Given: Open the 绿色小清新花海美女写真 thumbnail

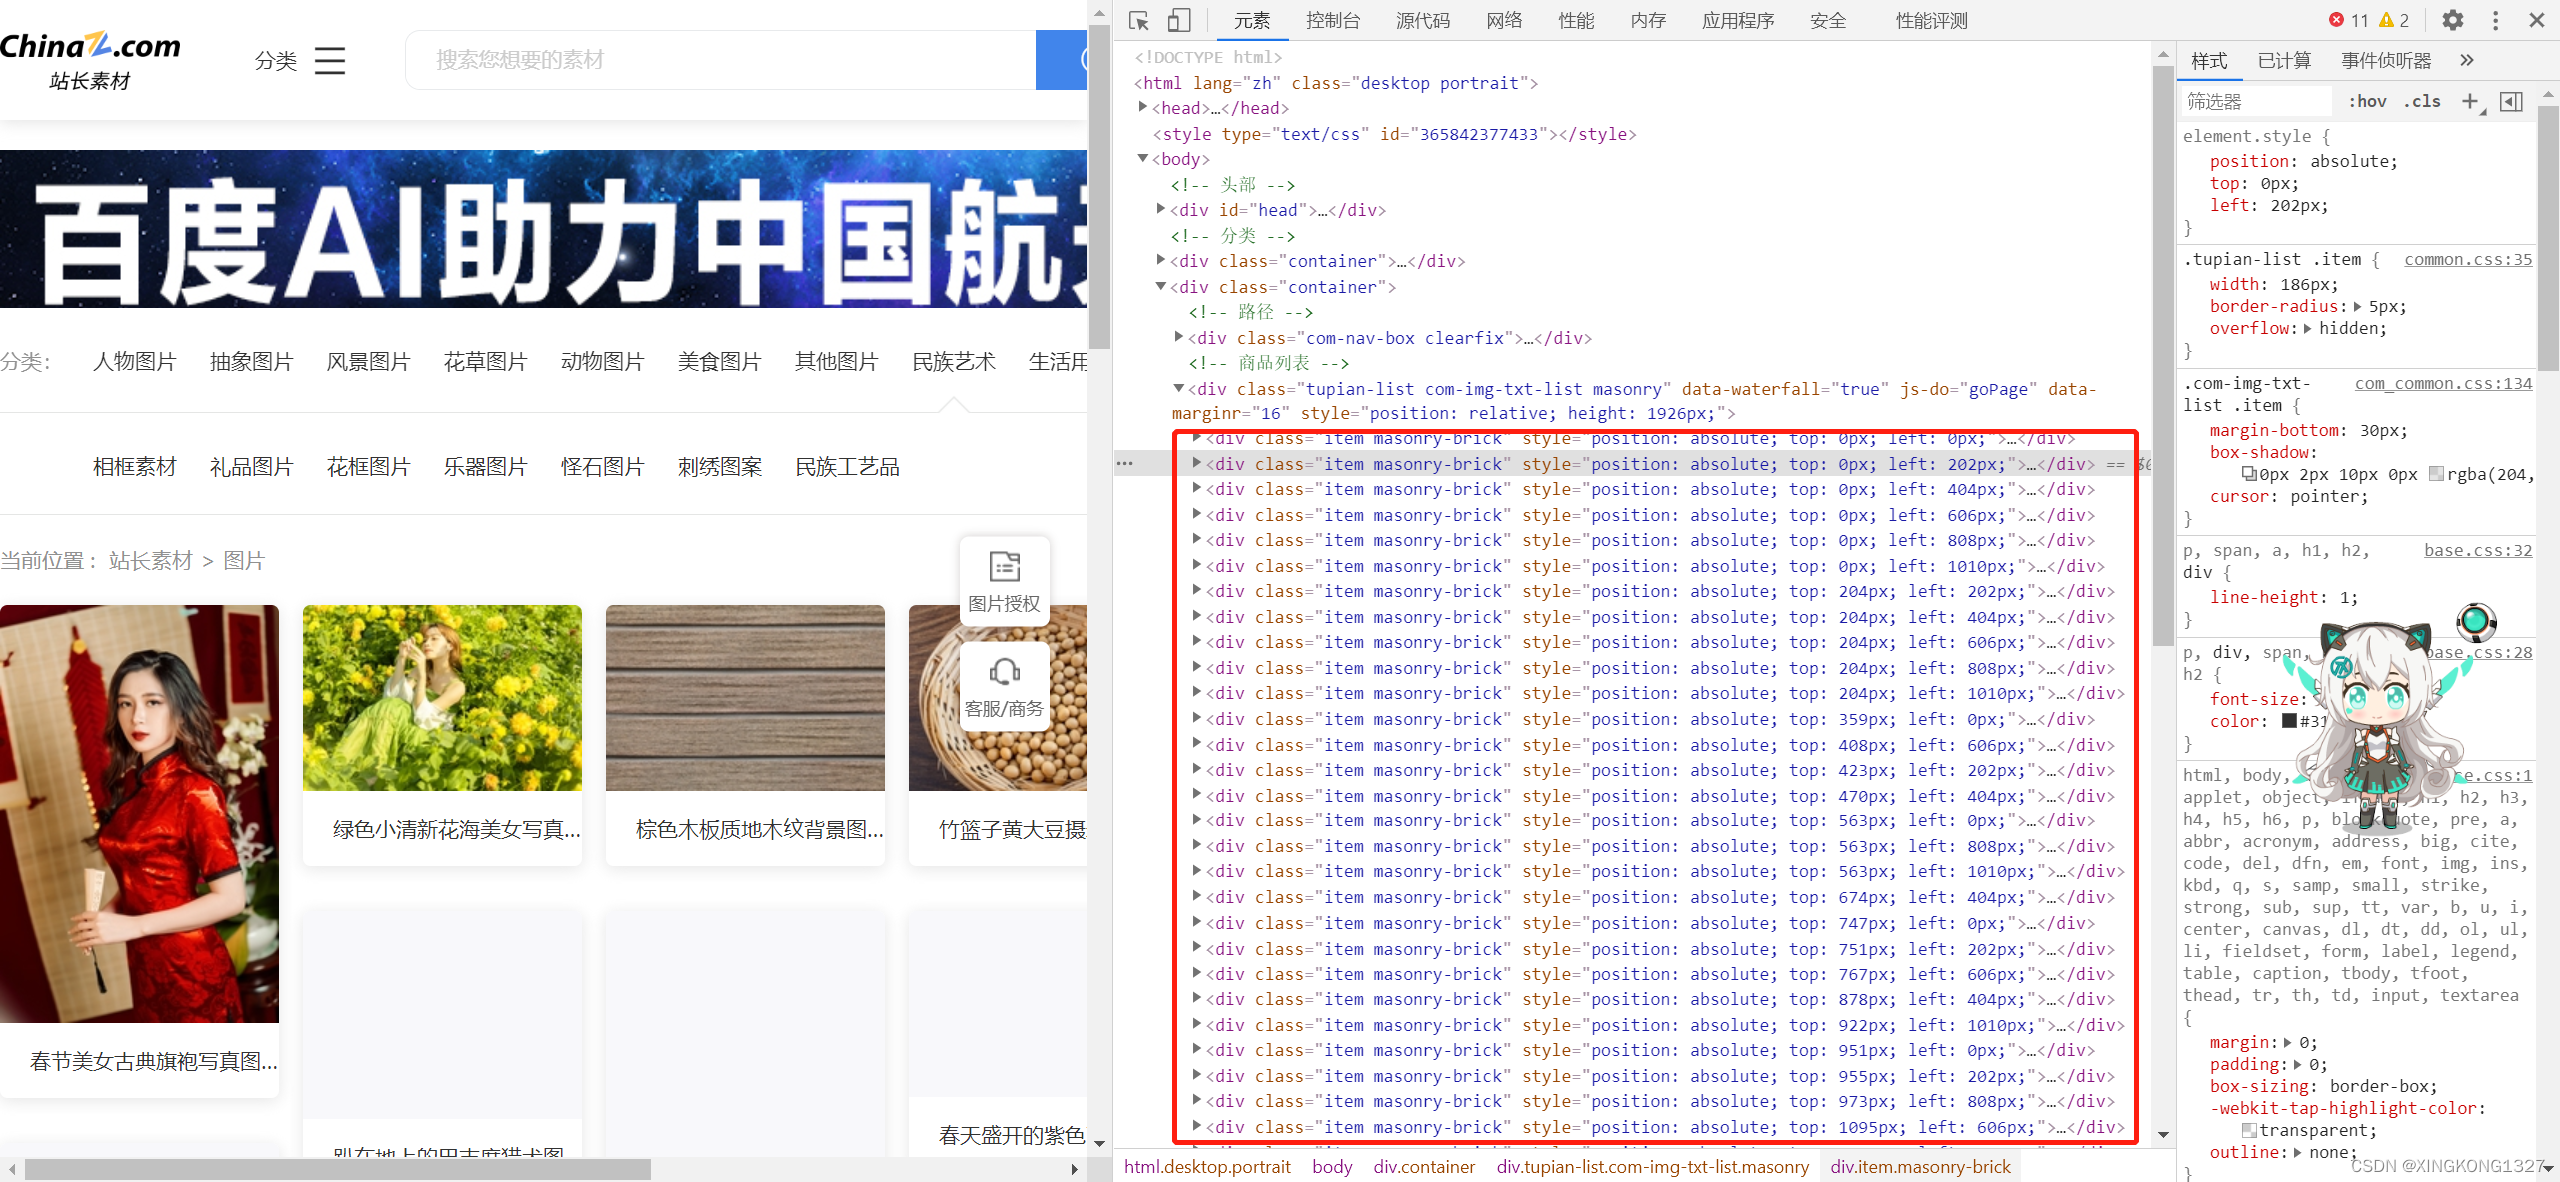Looking at the screenshot, I should [442, 698].
